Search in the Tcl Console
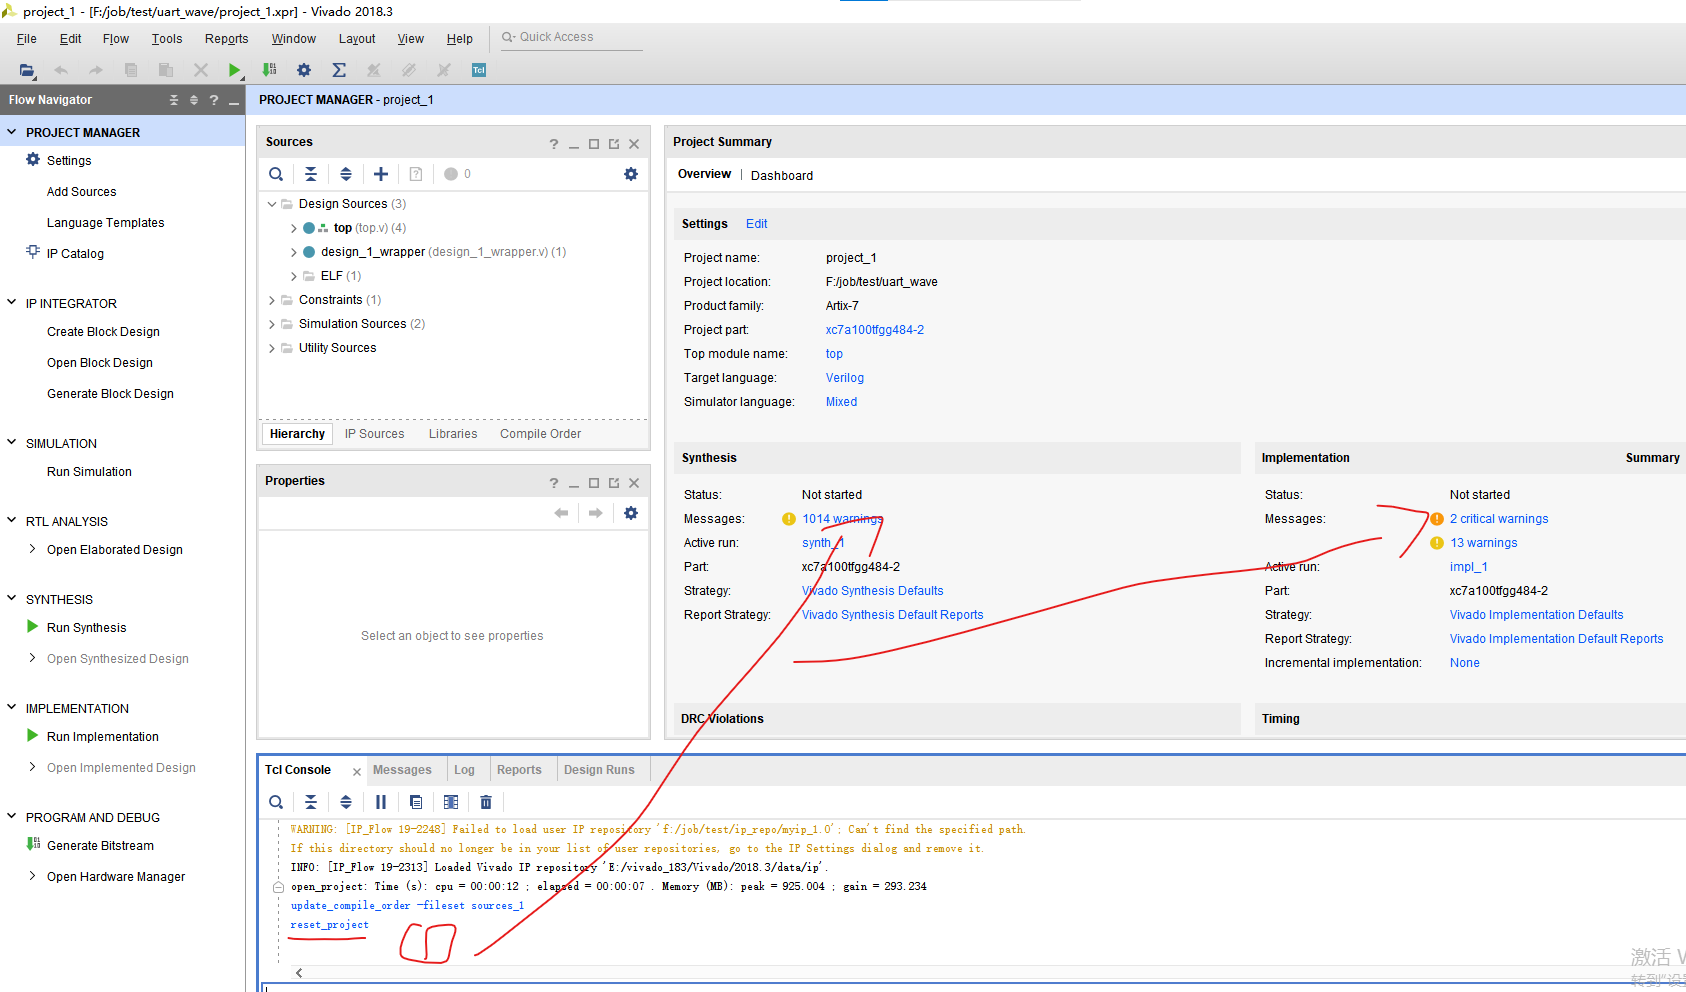The image size is (1686, 992). coord(276,802)
